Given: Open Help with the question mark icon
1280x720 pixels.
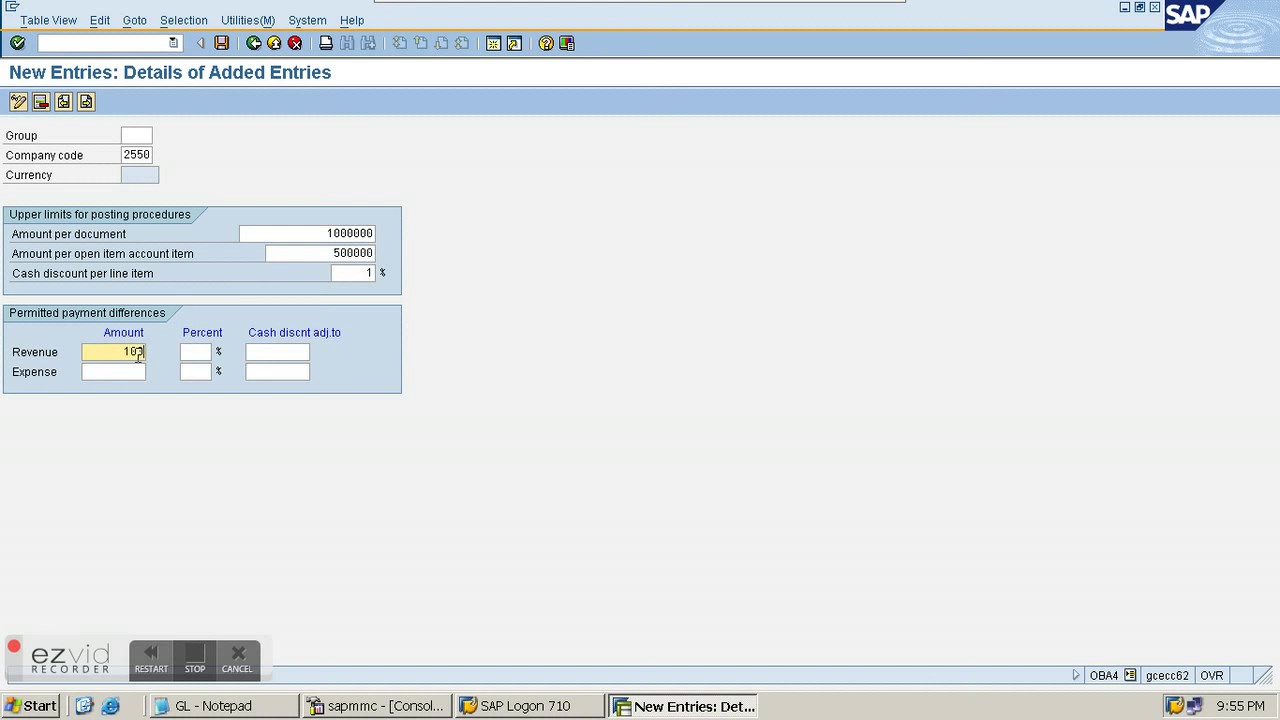Looking at the screenshot, I should point(545,43).
